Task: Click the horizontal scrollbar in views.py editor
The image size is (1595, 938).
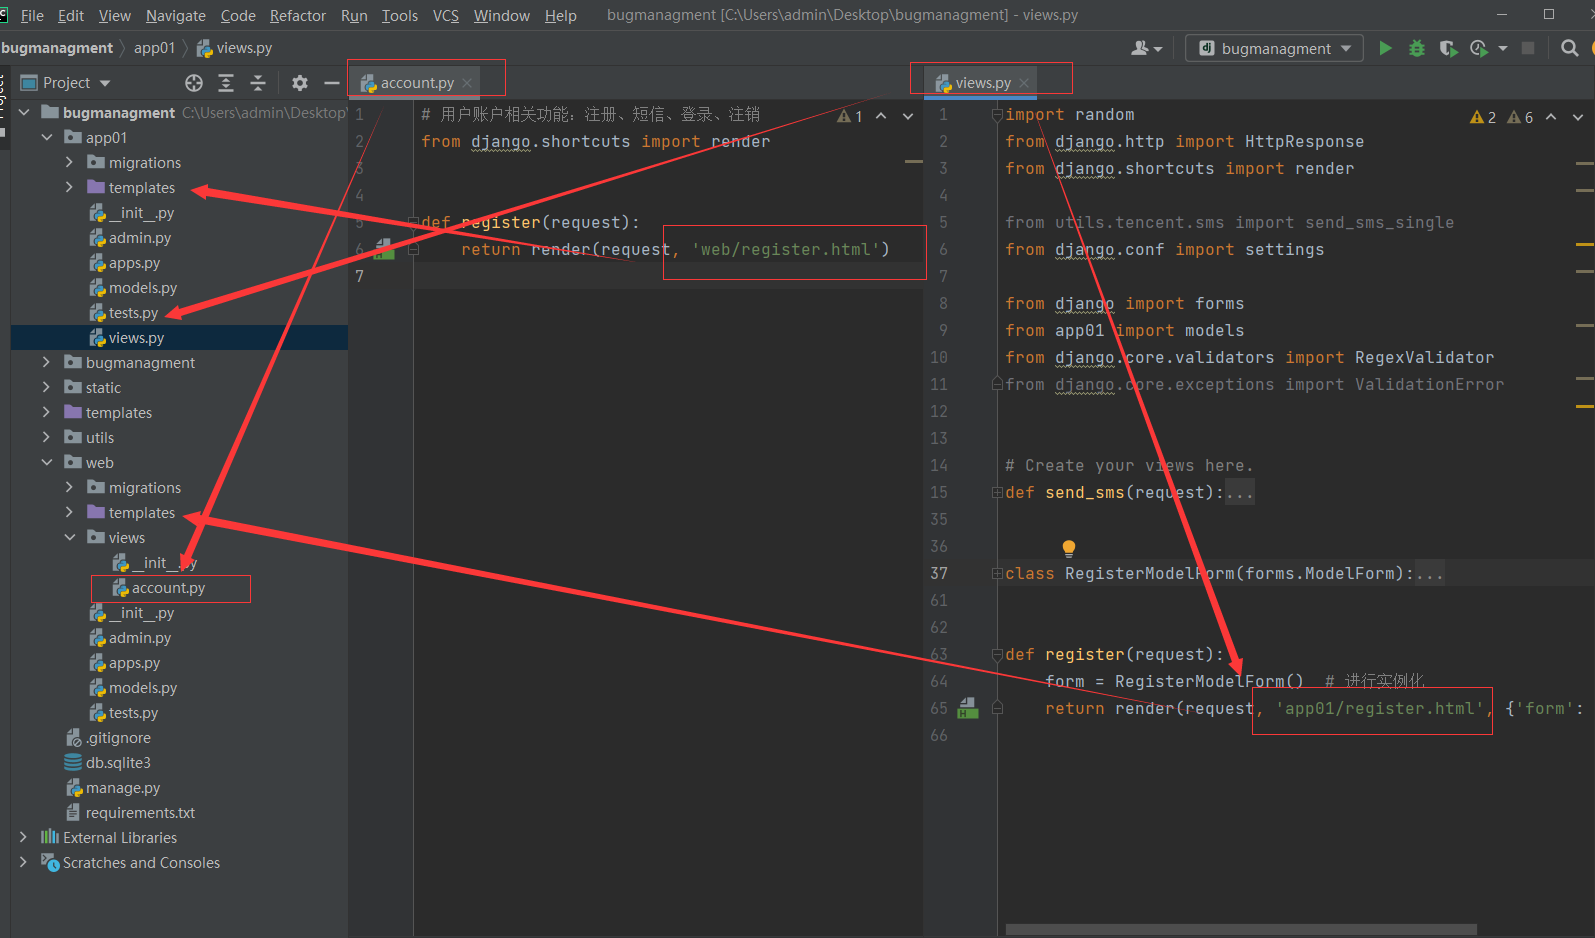Action: 1240,929
